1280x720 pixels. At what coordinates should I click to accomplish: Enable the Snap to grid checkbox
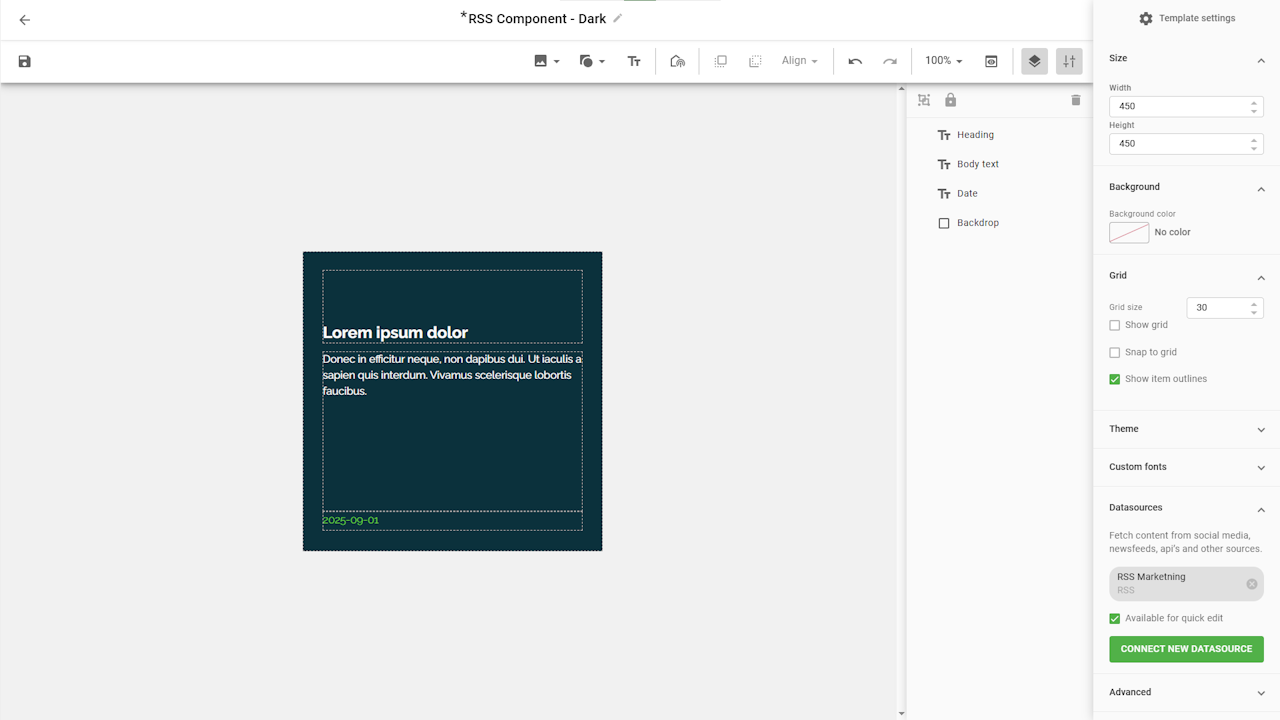pos(1115,352)
